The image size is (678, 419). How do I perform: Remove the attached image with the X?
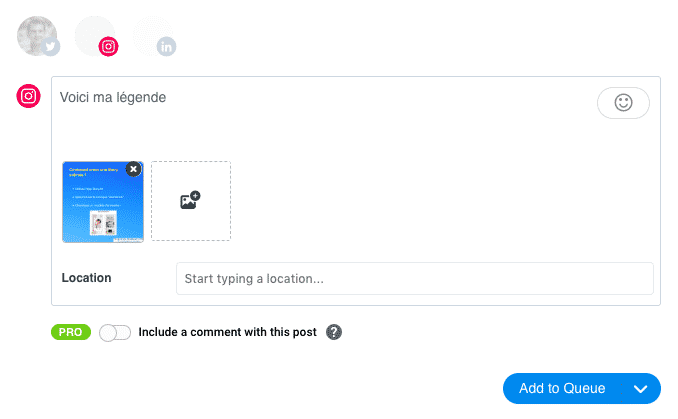(134, 170)
